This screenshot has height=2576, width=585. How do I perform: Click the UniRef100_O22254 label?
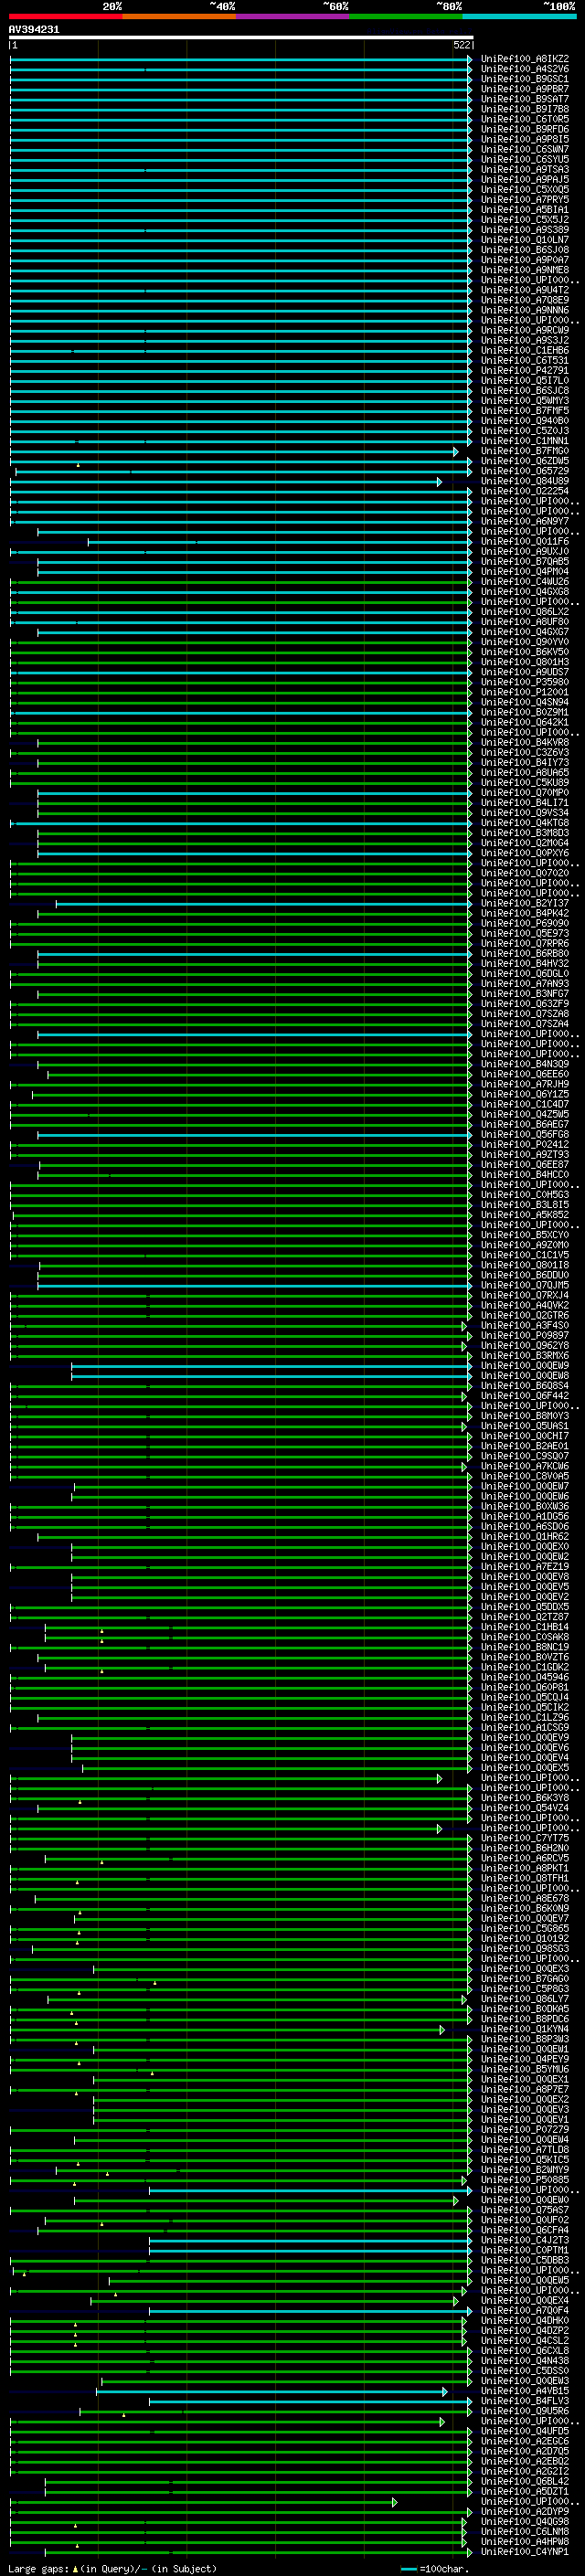point(524,491)
